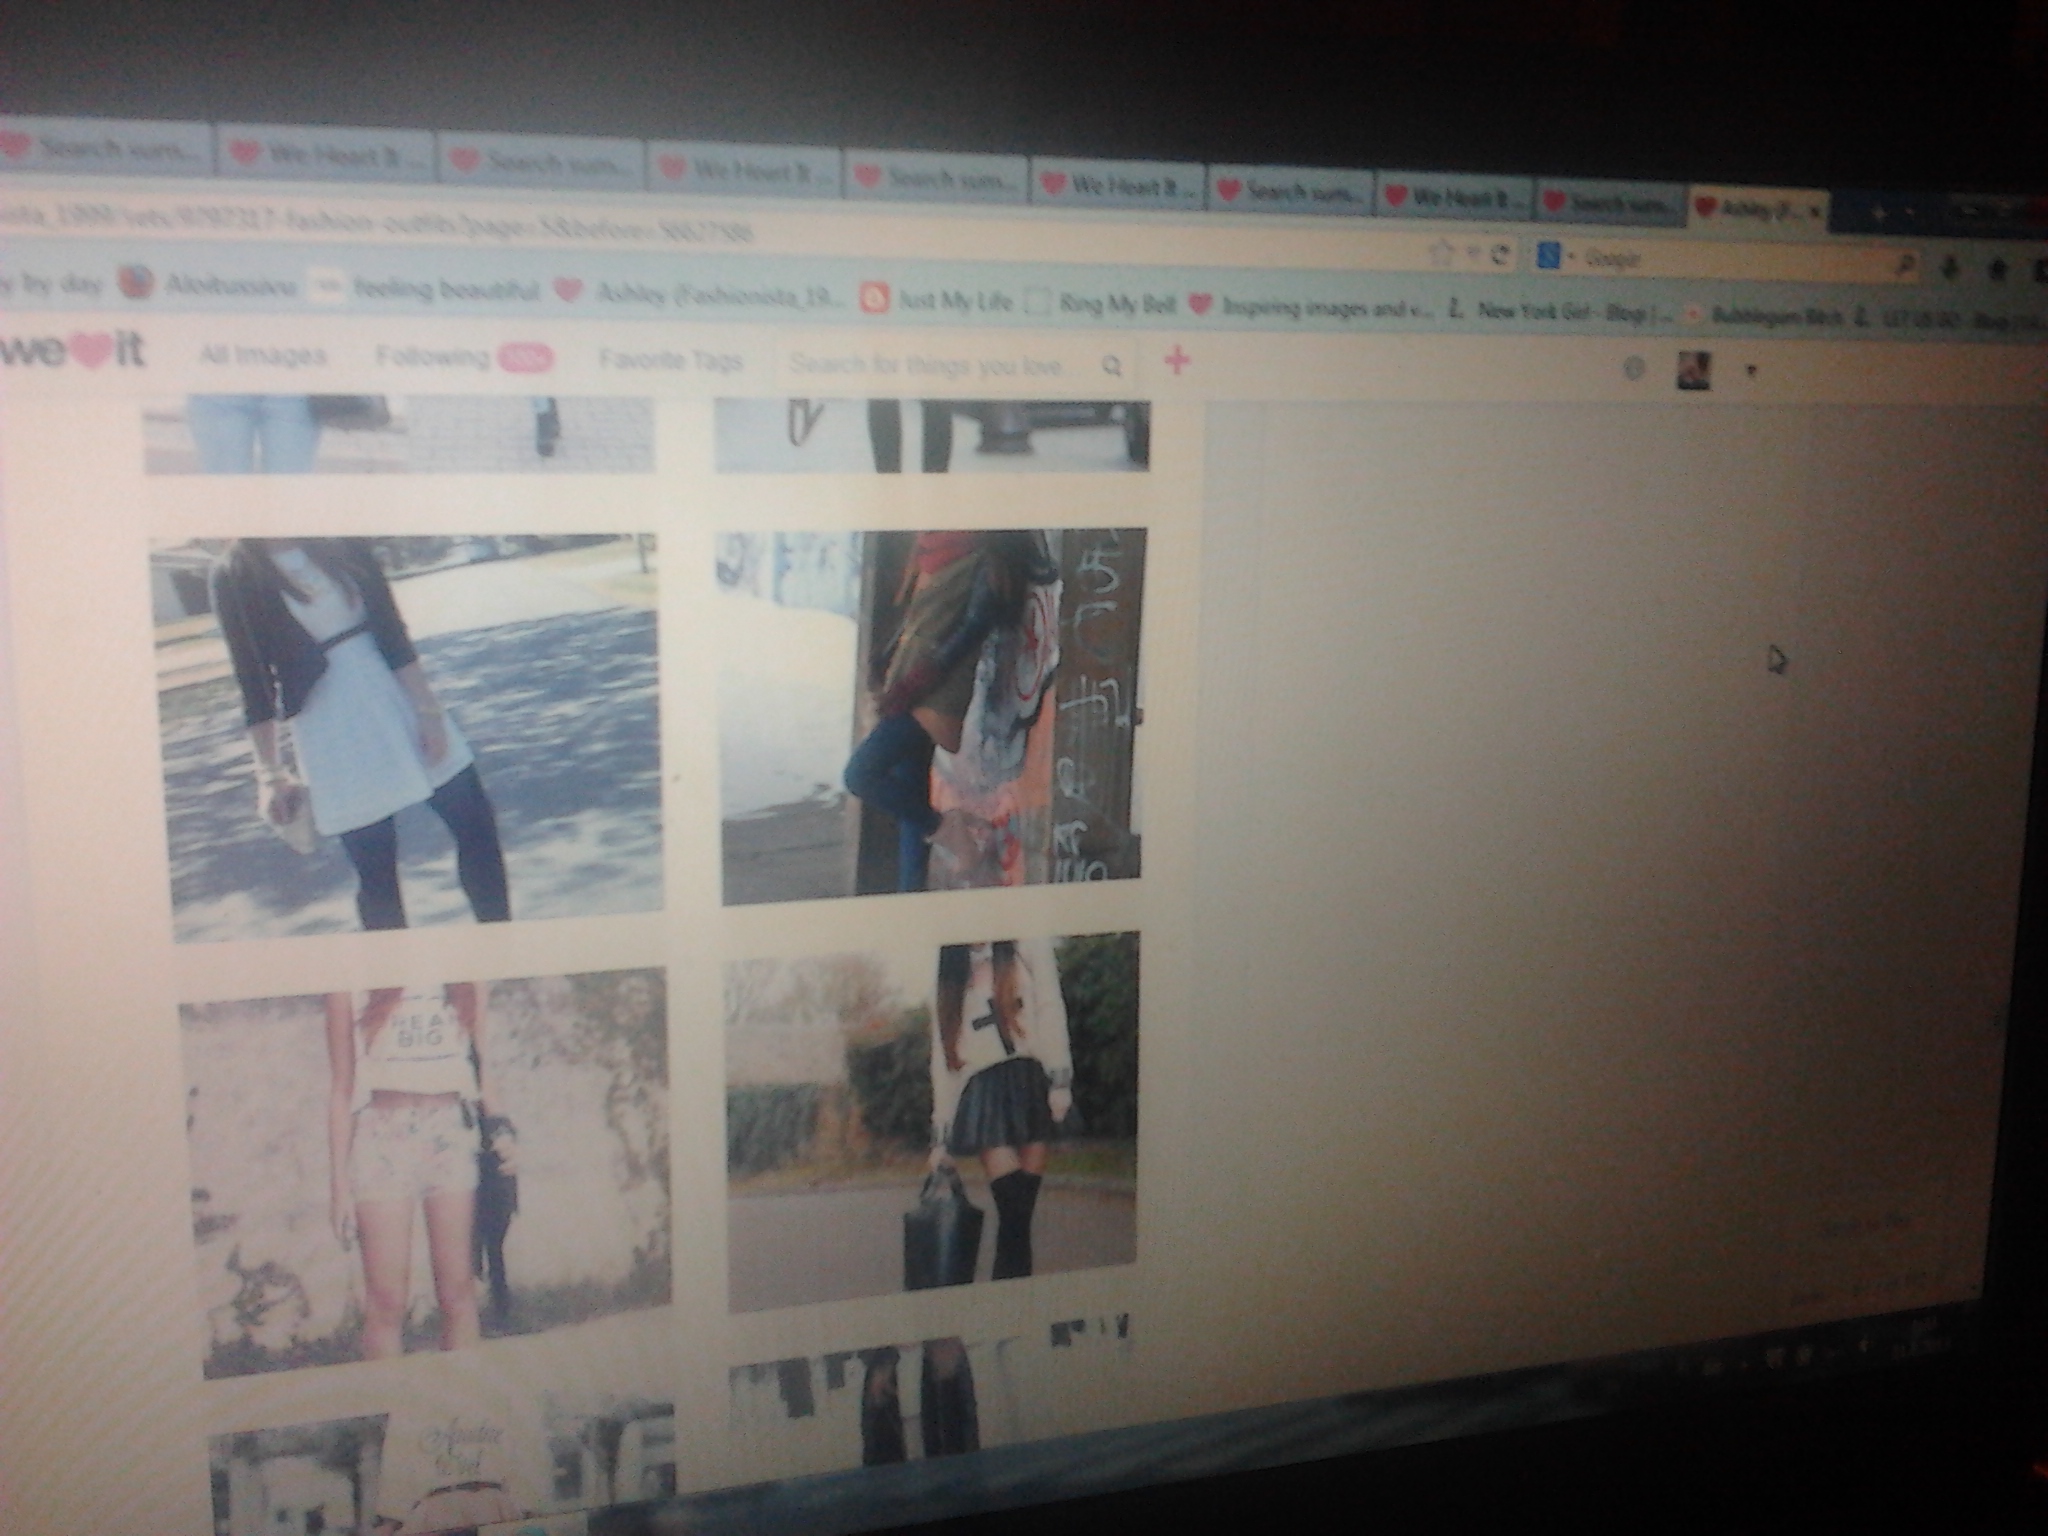Open Favorite Tags
This screenshot has width=2048, height=1536.
671,360
